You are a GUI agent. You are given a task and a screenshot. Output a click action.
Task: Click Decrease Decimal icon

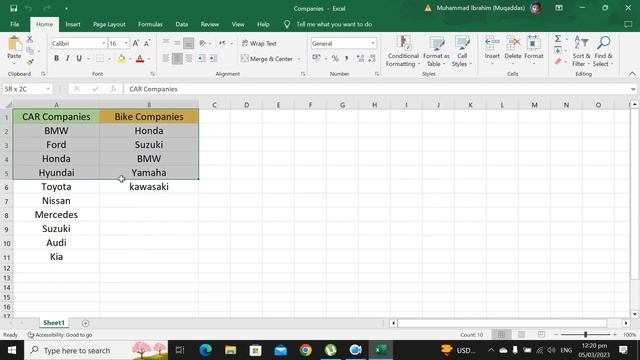[x=372, y=58]
